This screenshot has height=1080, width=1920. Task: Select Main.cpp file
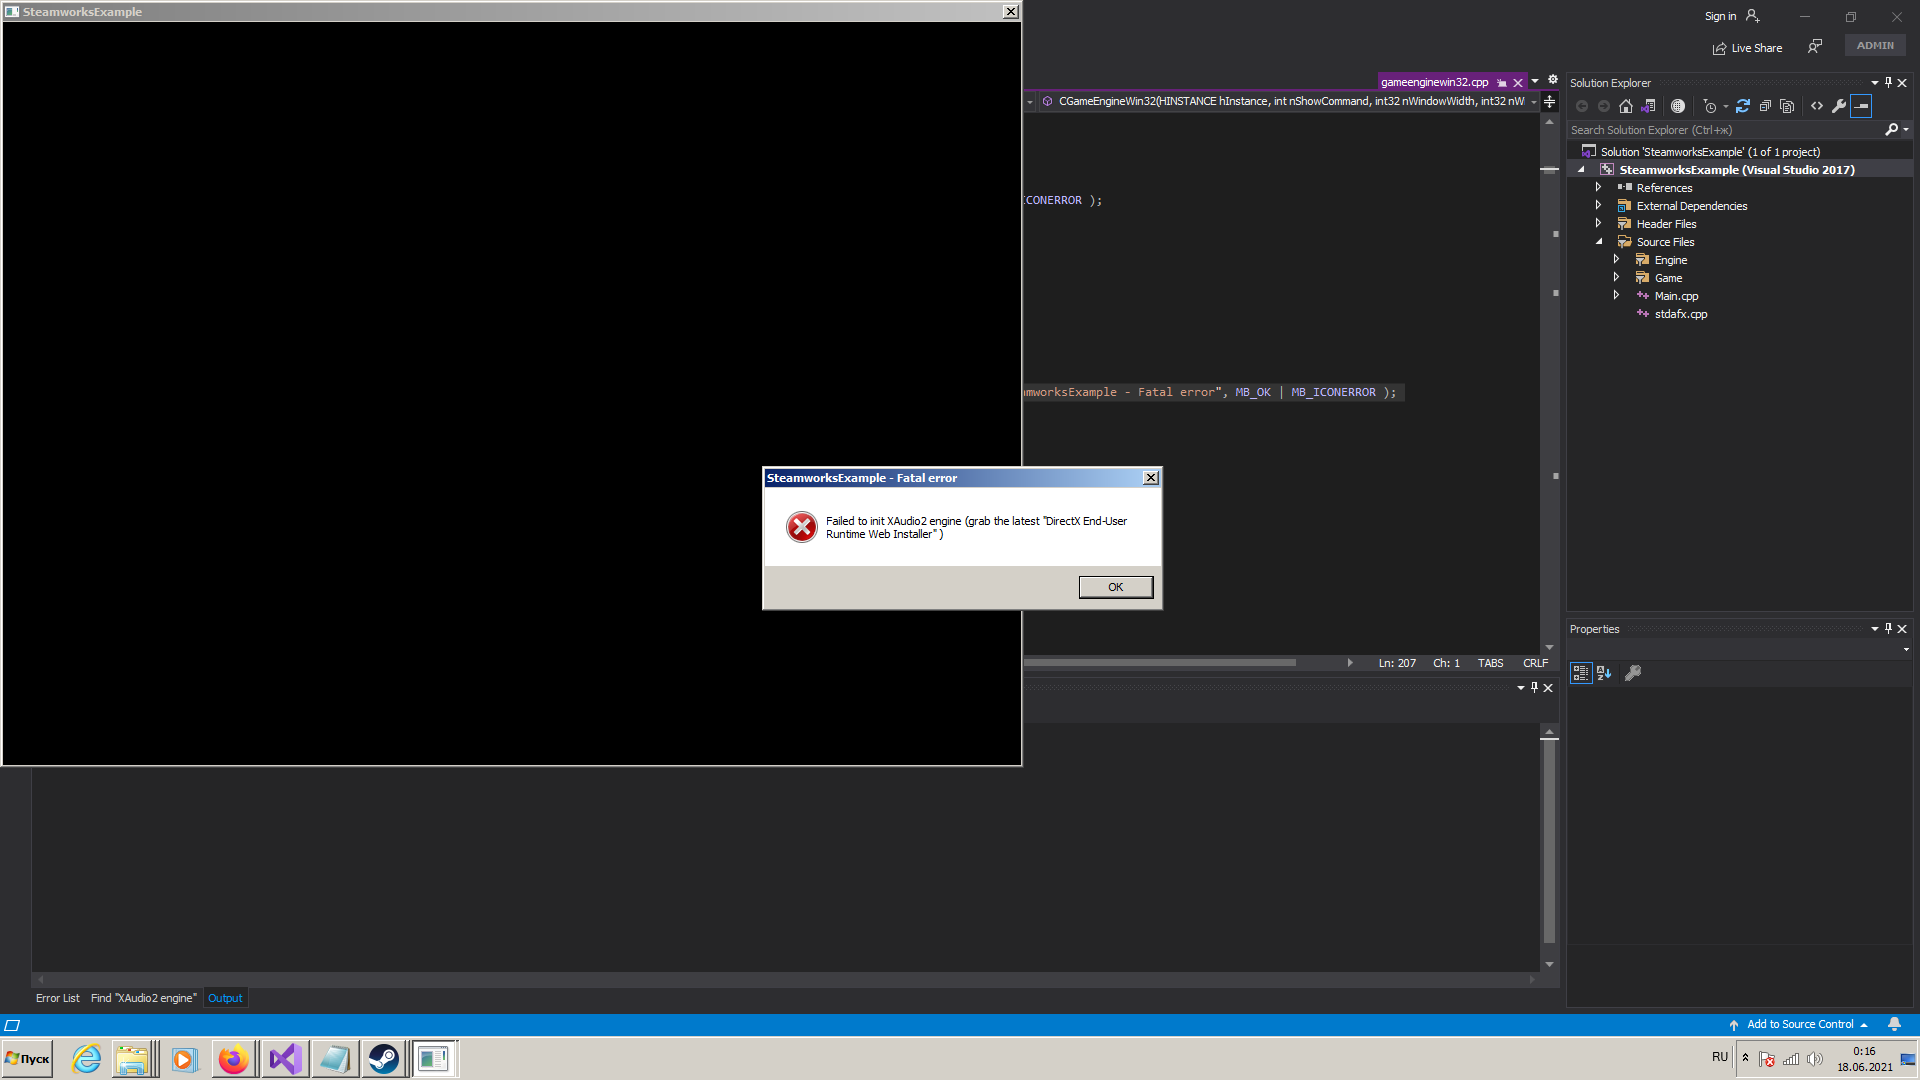point(1676,296)
